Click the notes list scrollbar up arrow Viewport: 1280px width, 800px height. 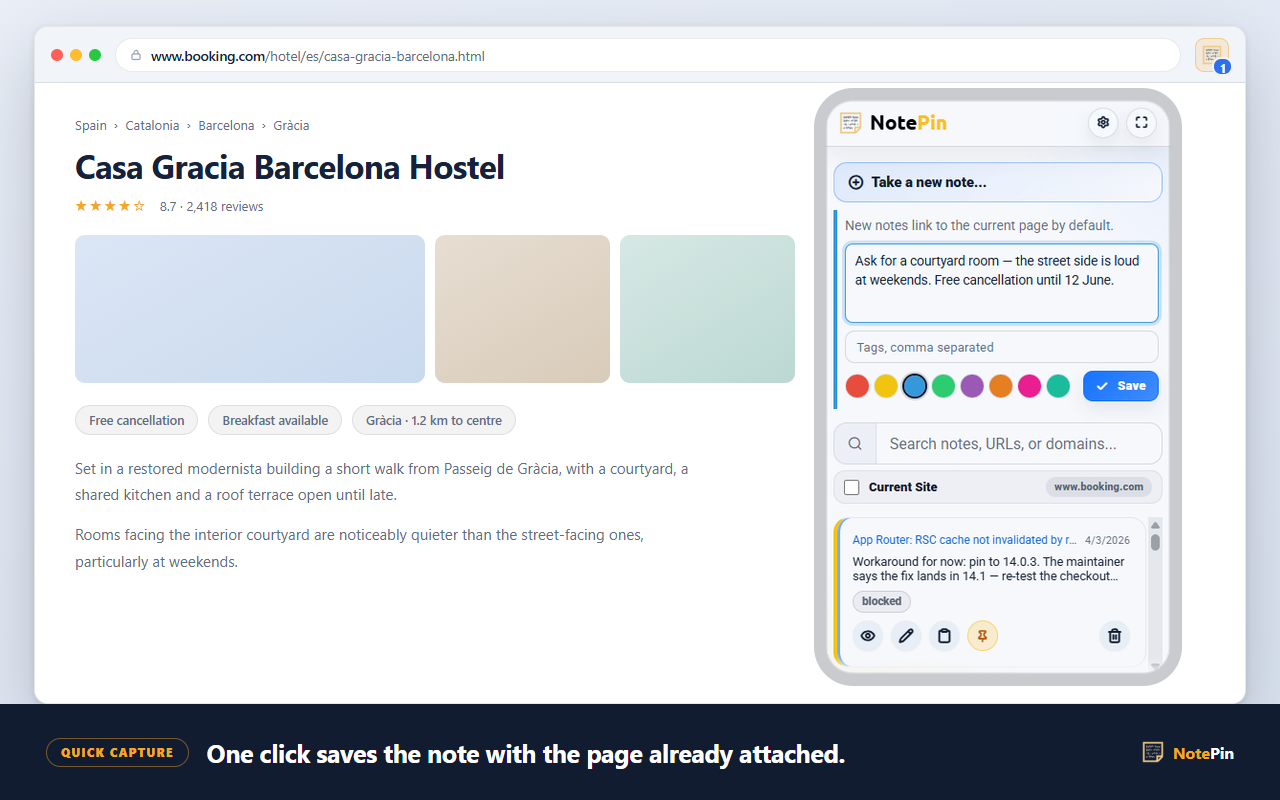click(x=1155, y=525)
